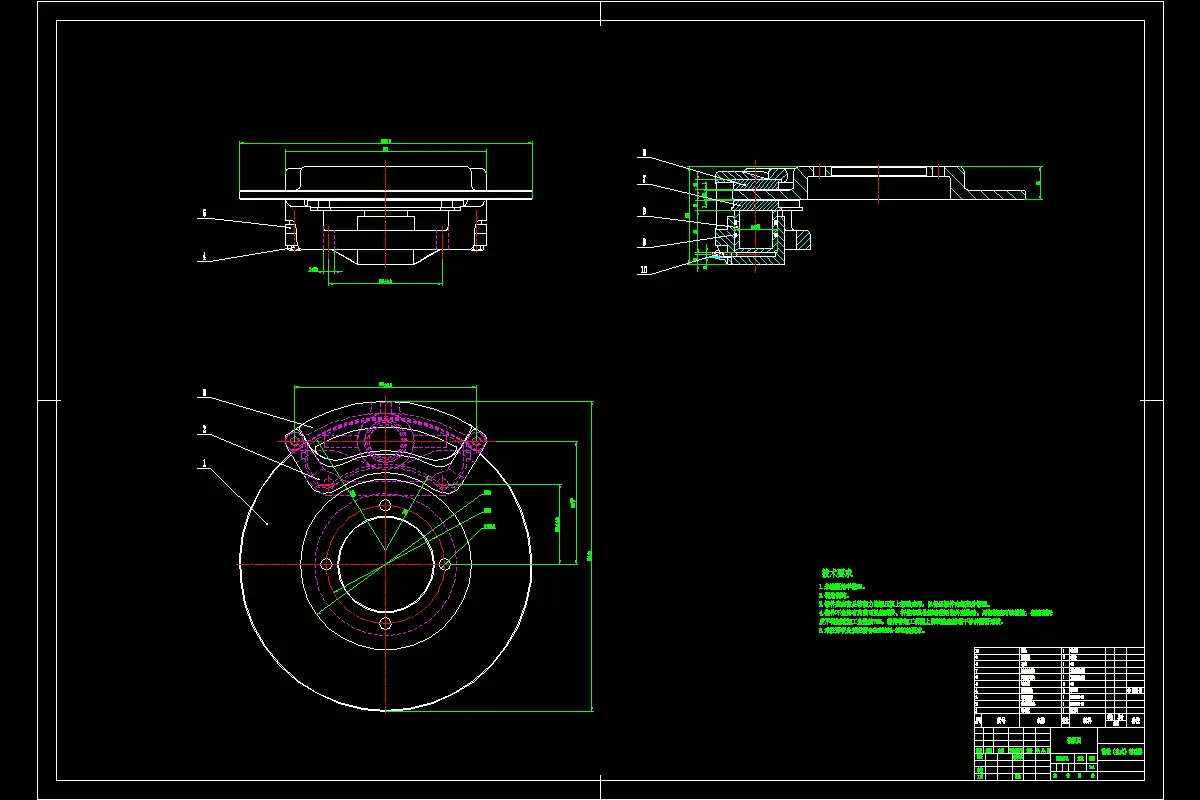Select callout number 1 beside the brake disc

[x=205, y=464]
